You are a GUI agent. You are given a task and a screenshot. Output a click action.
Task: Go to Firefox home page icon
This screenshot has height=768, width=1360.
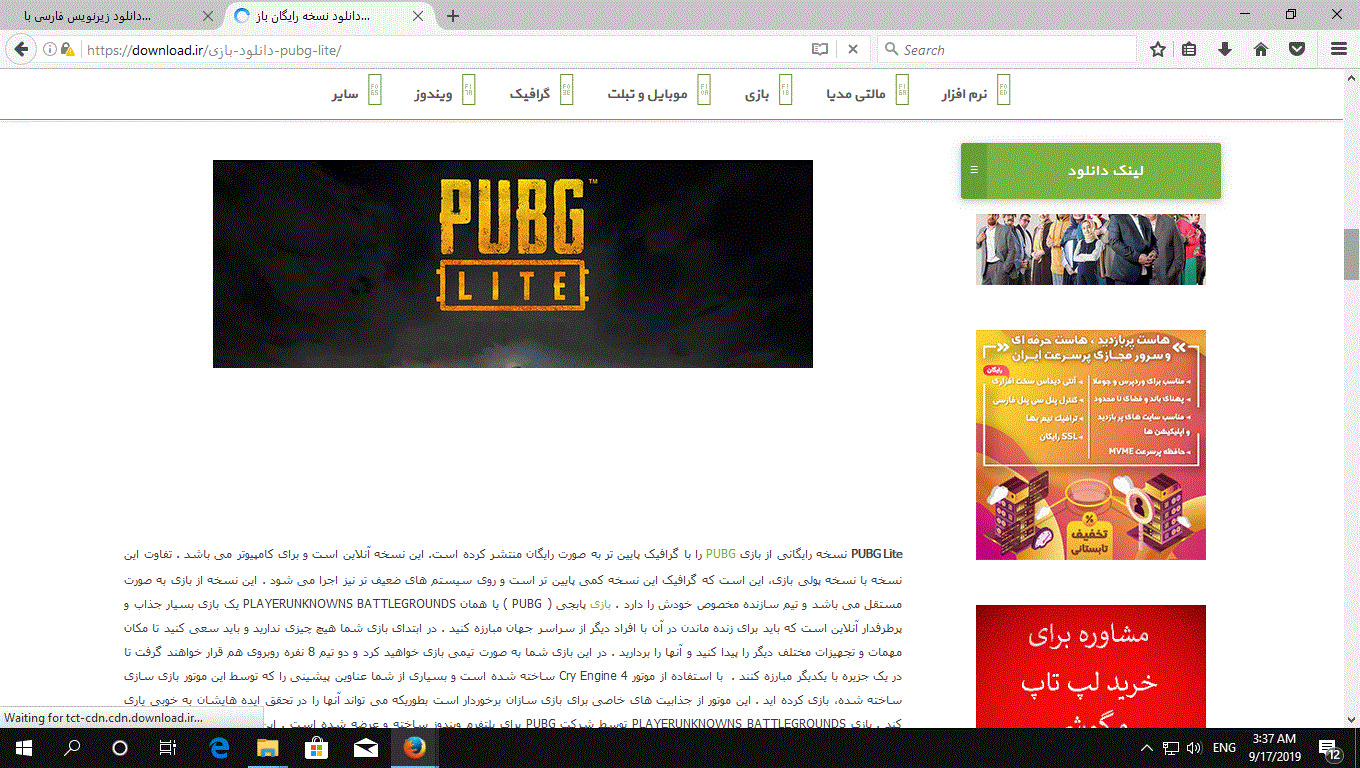(x=1261, y=49)
